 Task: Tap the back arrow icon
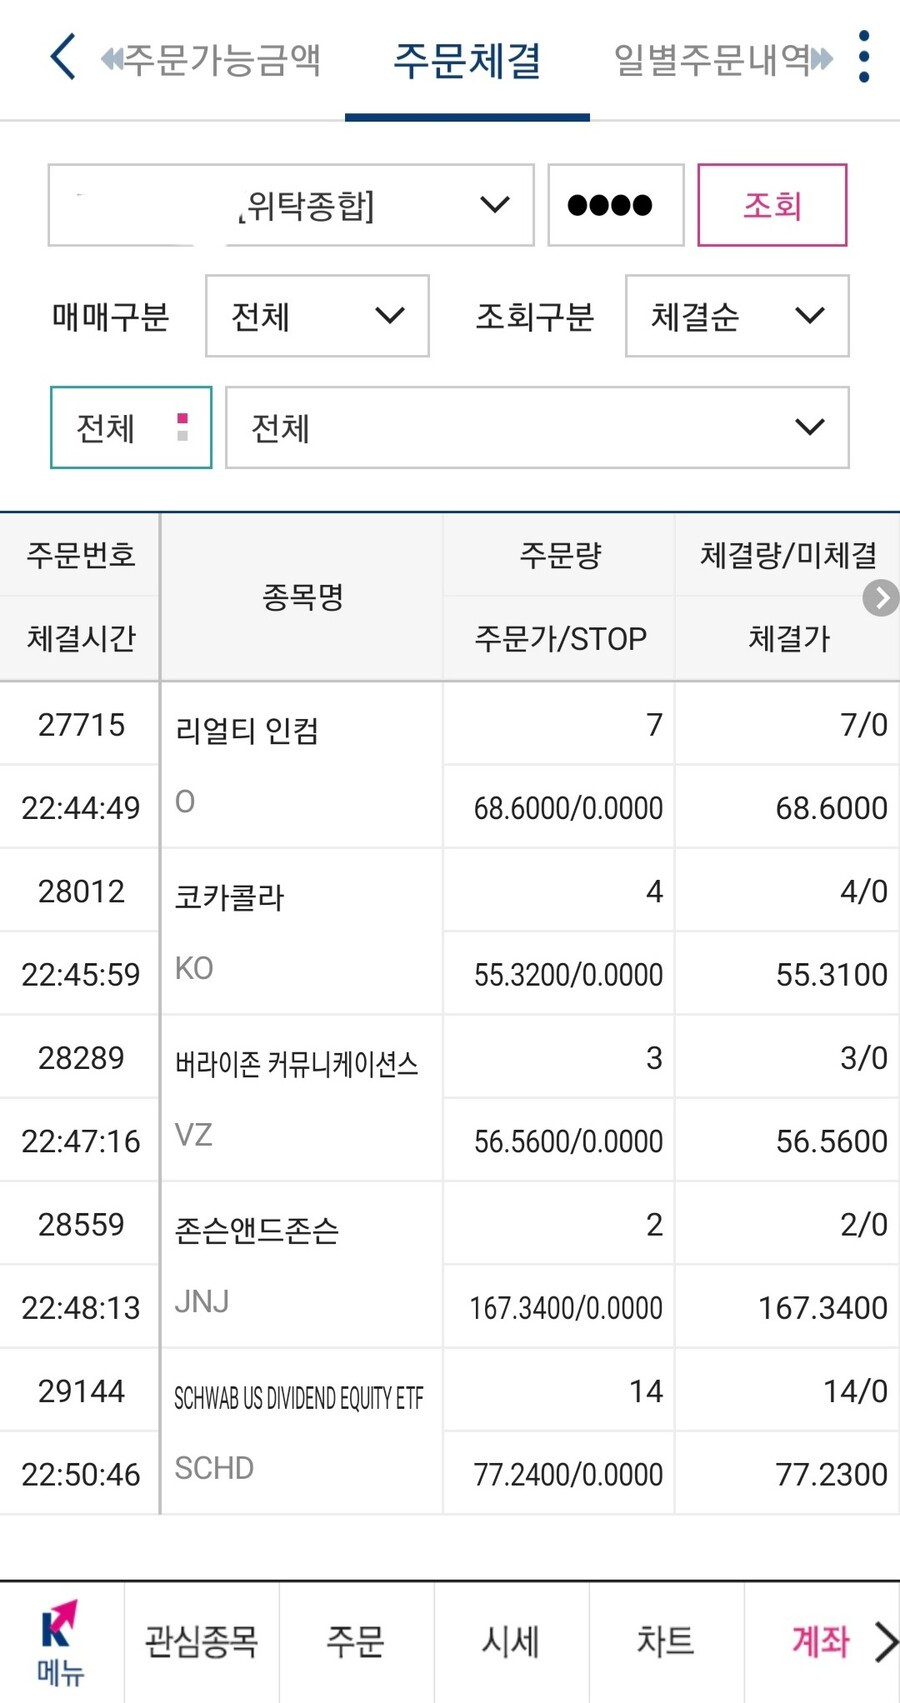point(63,57)
